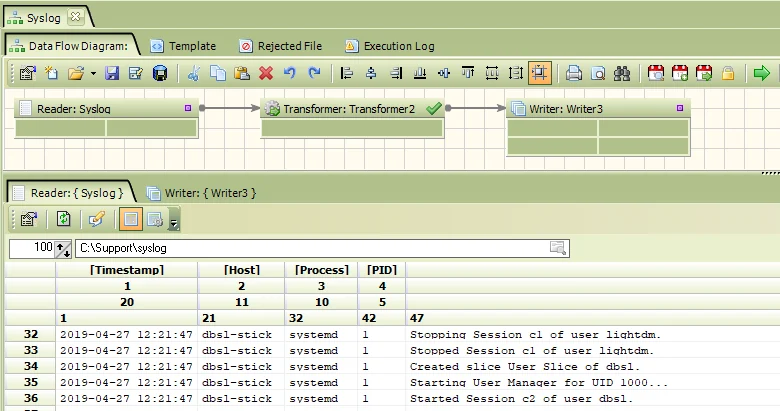This screenshot has width=780, height=411.
Task: Click green checkmark on Transformer2 node
Action: [x=434, y=108]
